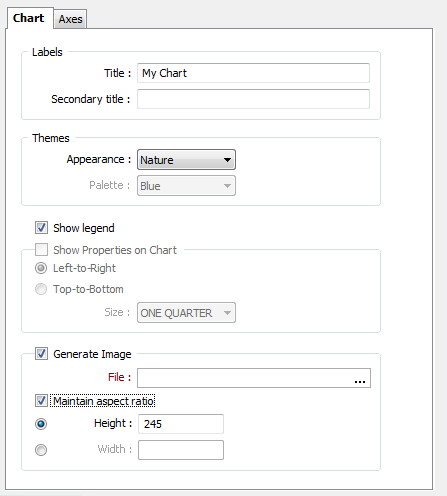The image size is (447, 496).
Task: Click the File browse ellipsis button
Action: [x=360, y=379]
